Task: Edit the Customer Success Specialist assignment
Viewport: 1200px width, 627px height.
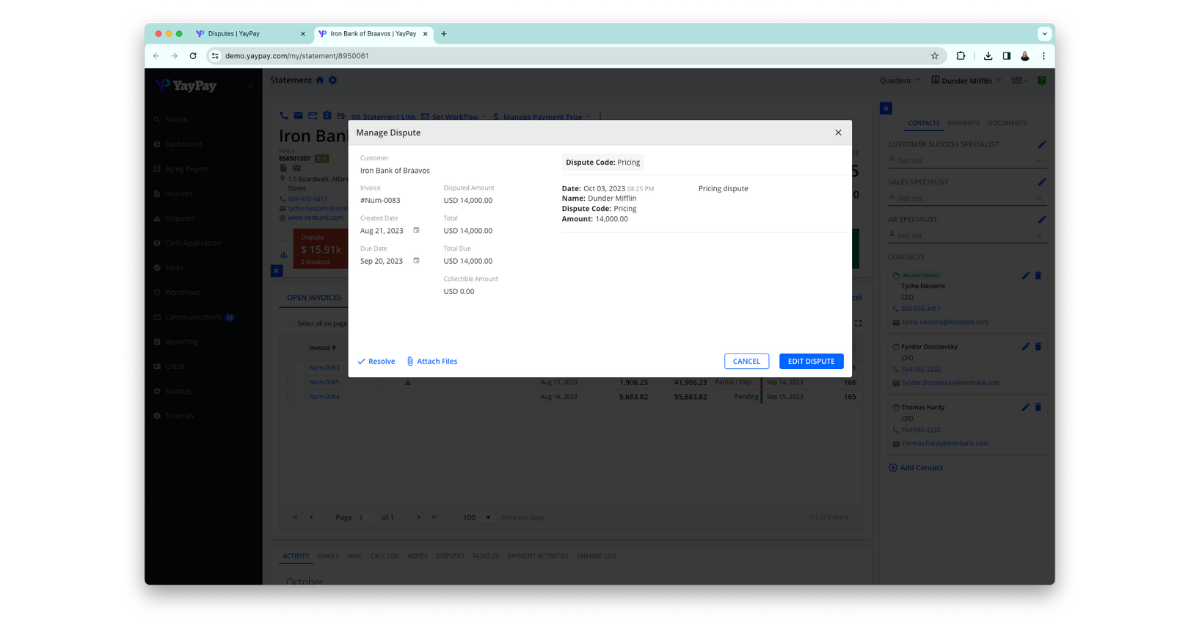Action: [1041, 143]
